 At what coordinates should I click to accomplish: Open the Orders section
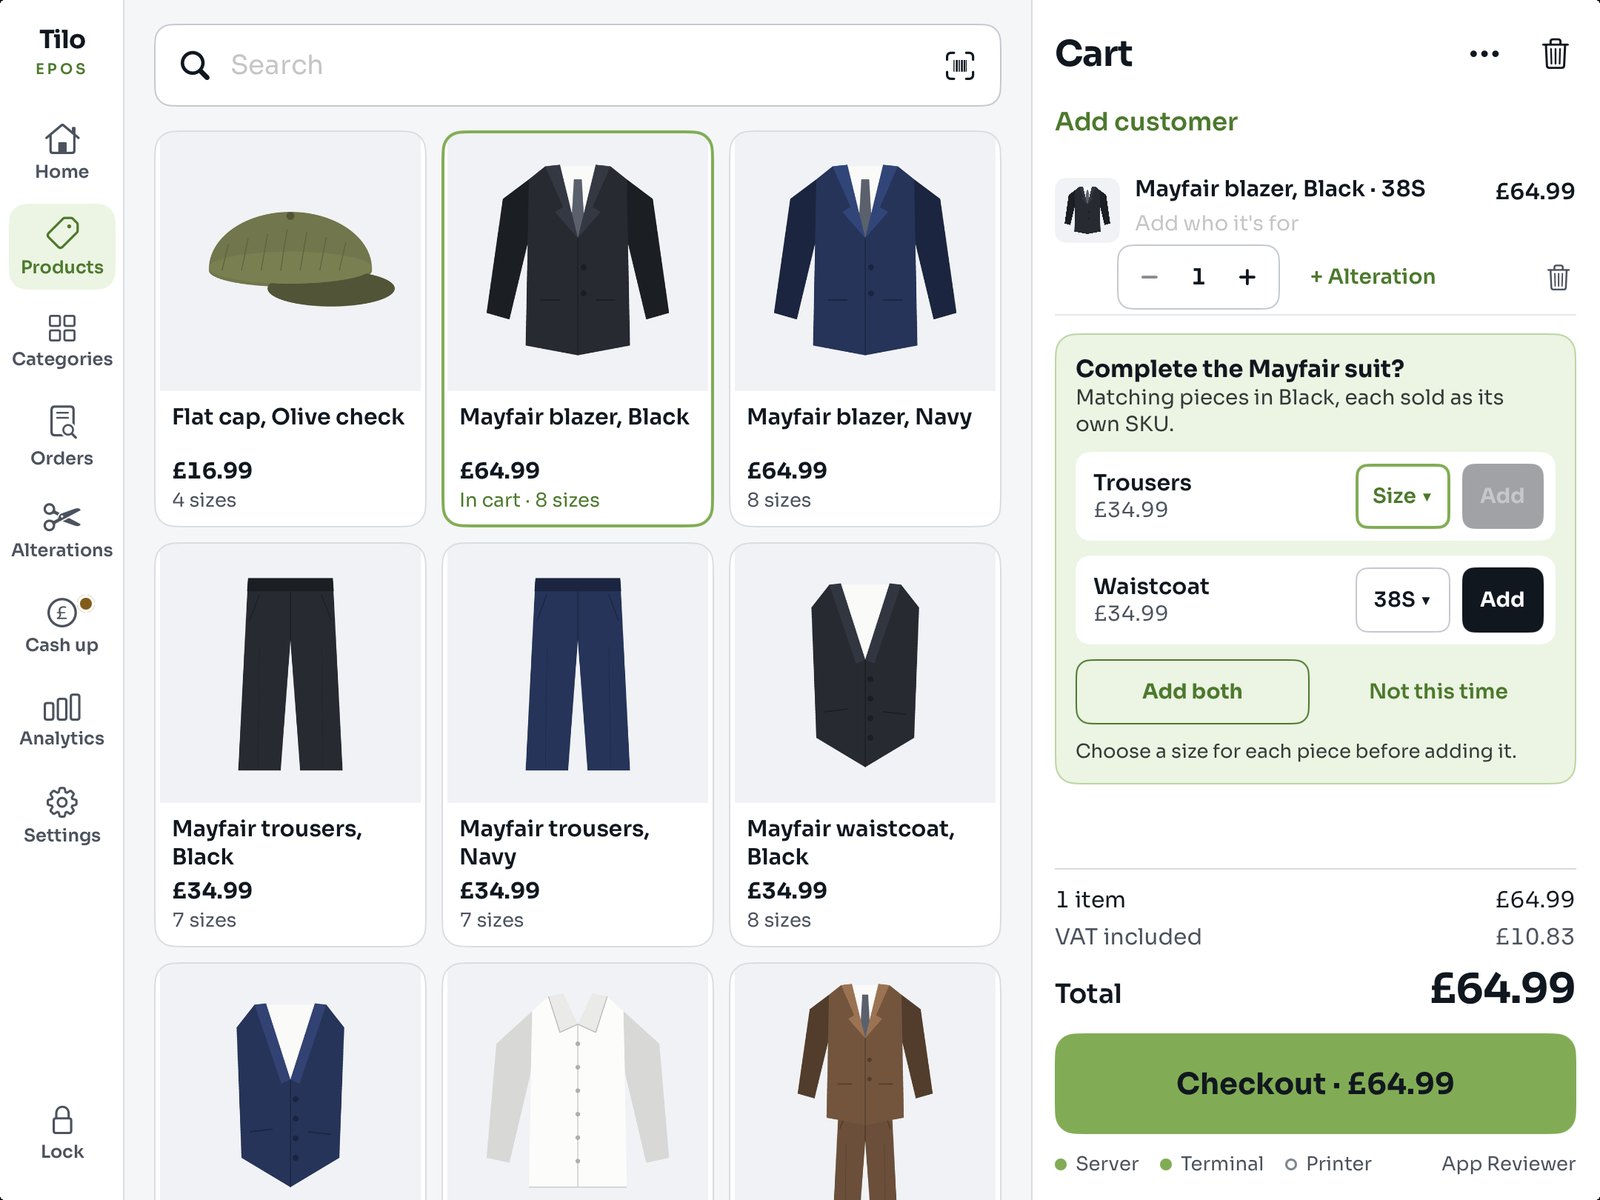tap(62, 436)
